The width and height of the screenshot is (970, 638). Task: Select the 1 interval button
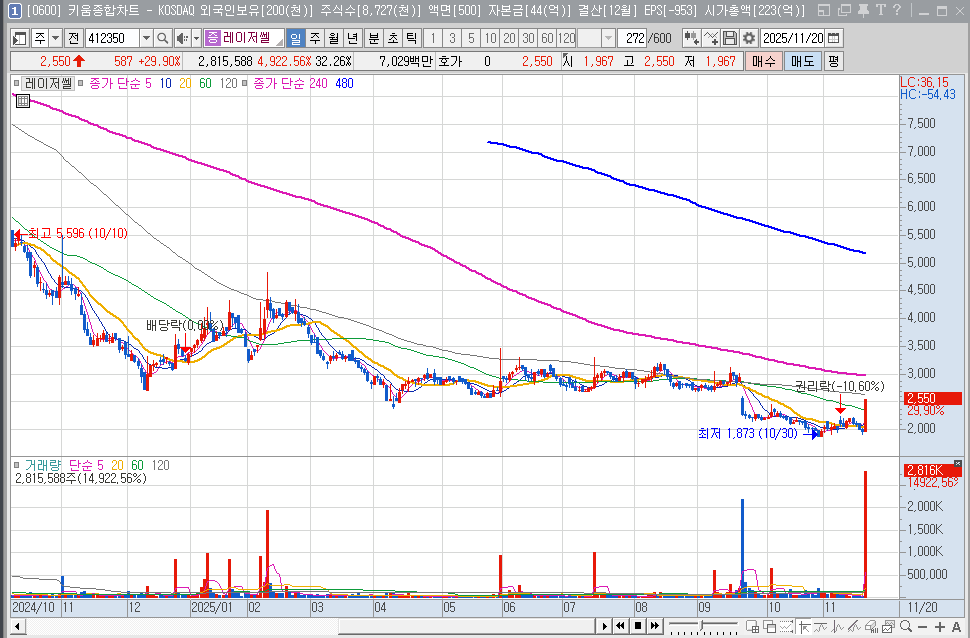click(433, 38)
